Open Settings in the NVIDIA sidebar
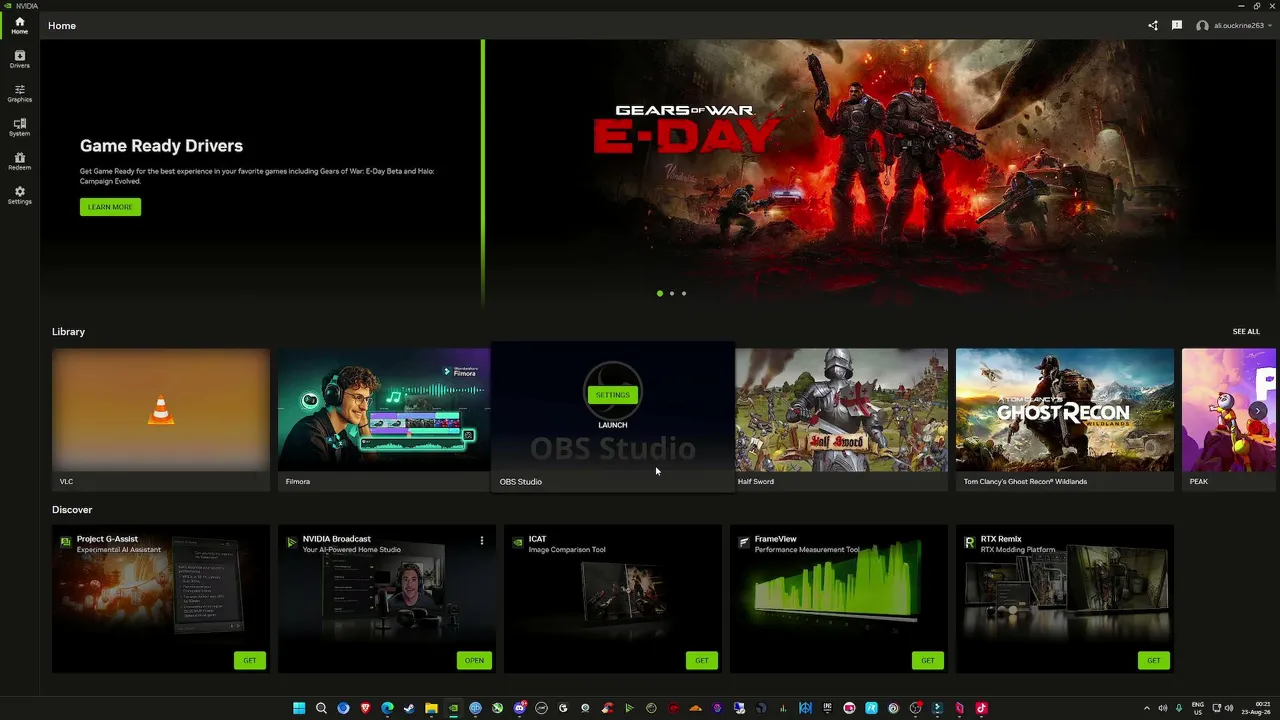 click(x=19, y=195)
